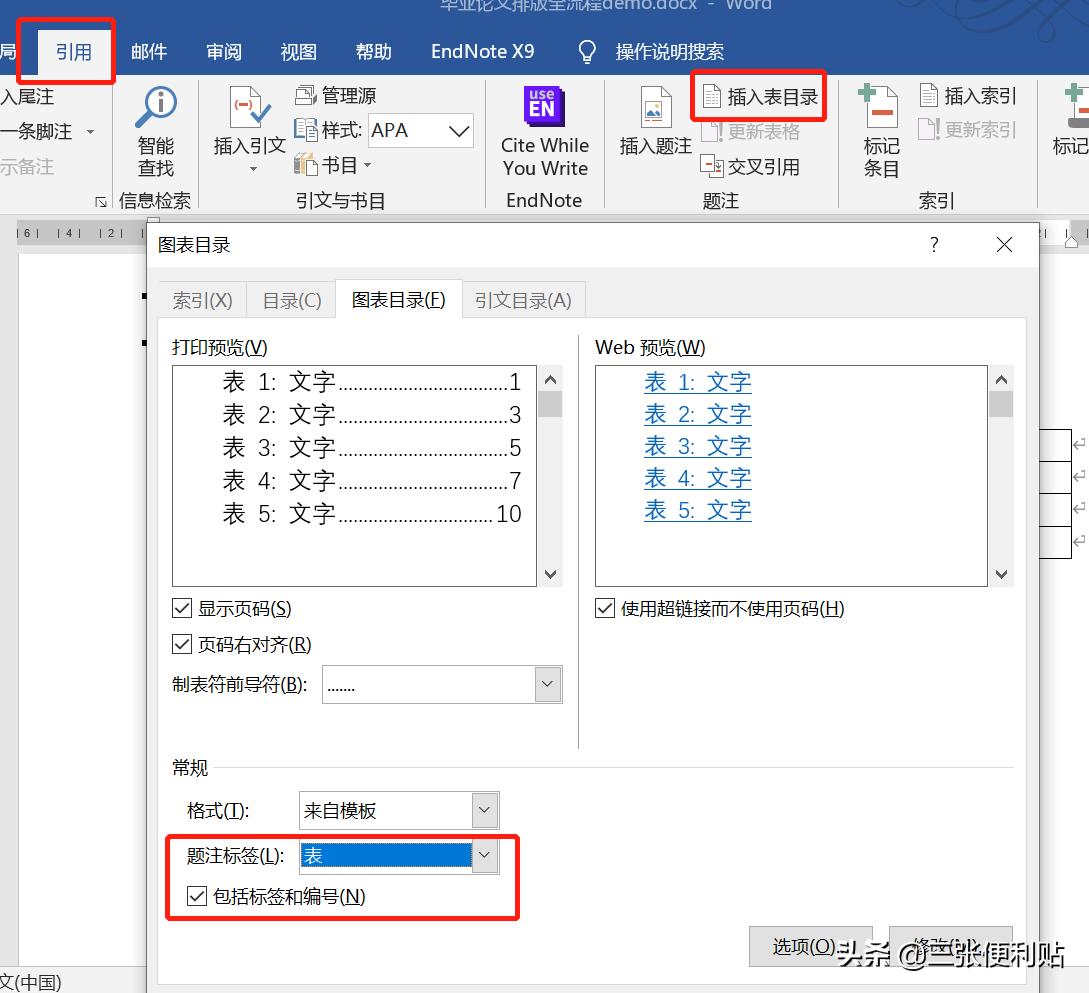Select the 审阅 ribbon tab
The height and width of the screenshot is (993, 1089).
tap(223, 51)
